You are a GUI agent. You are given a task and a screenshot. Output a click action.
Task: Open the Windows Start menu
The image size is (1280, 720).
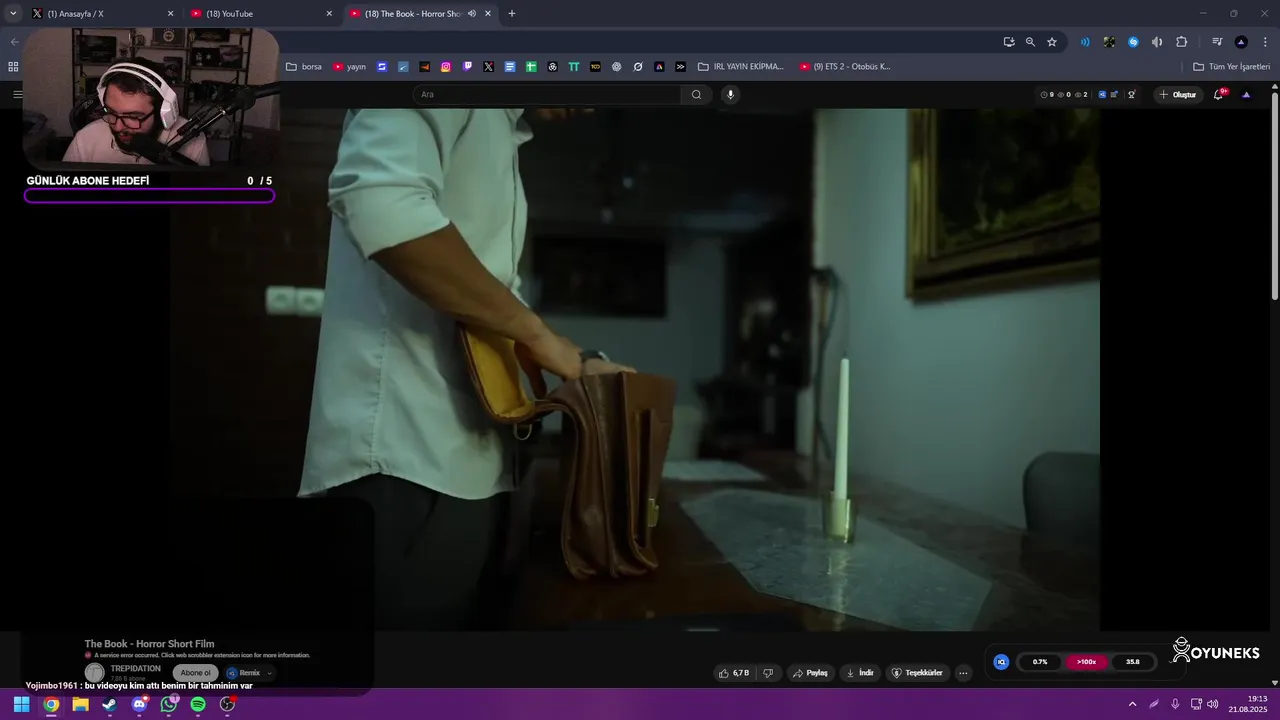[x=21, y=704]
